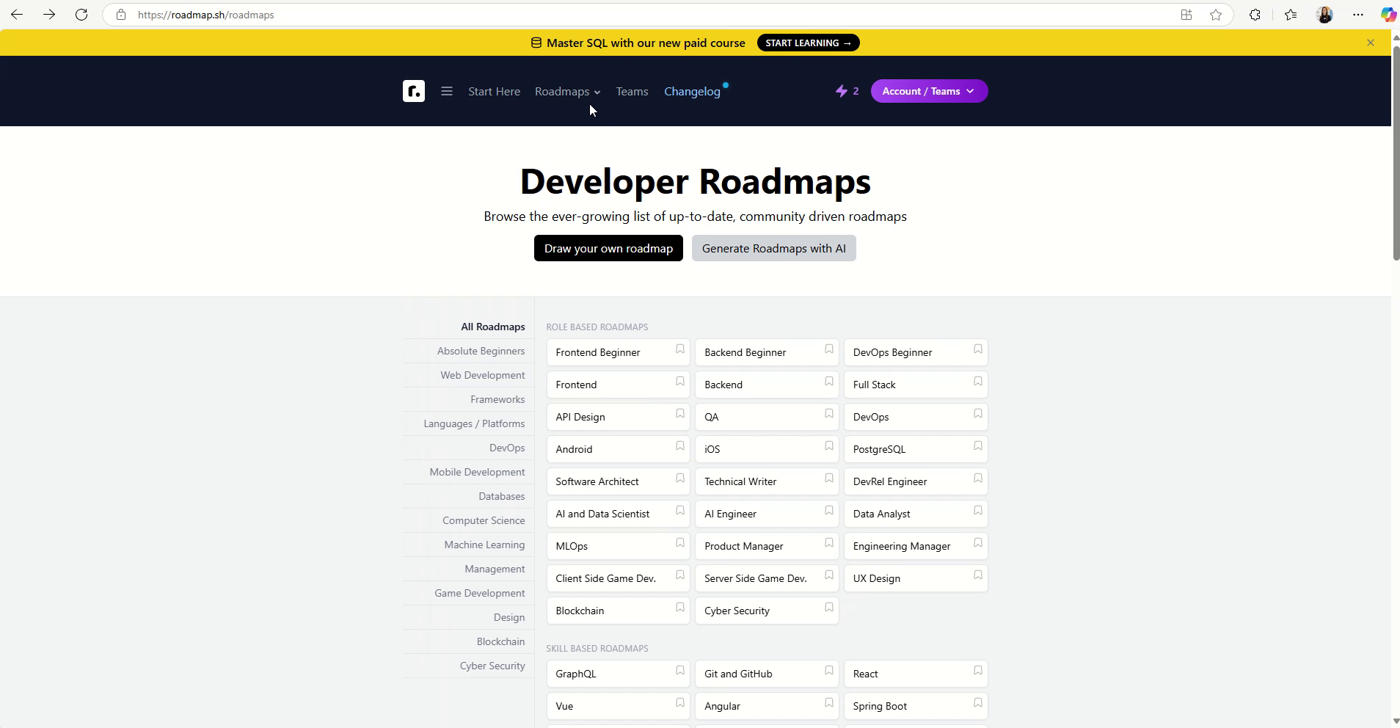Click the browser address bar URL
The image size is (1400, 728).
point(206,15)
